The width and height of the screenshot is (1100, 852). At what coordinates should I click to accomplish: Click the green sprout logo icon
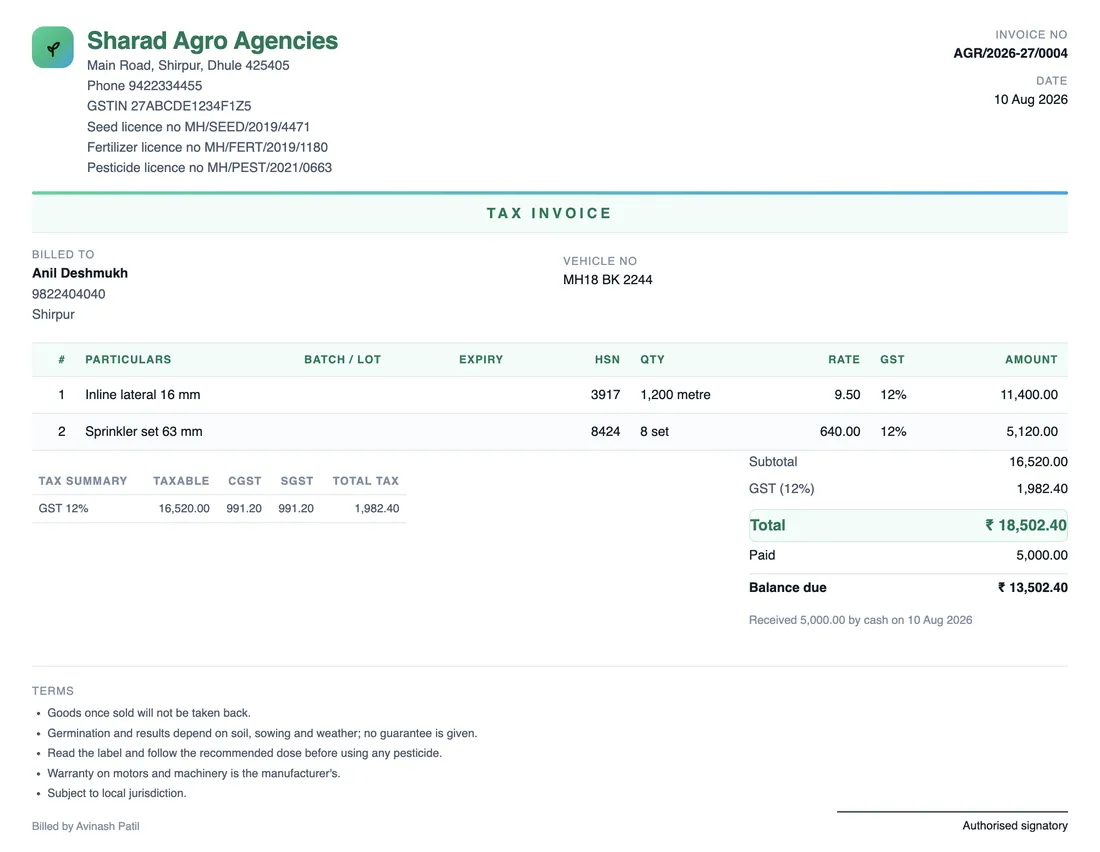click(53, 47)
